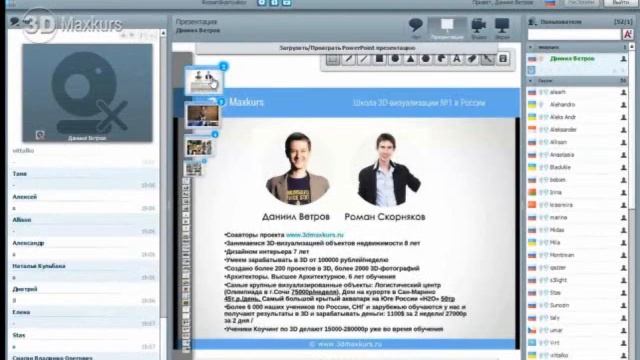Select the filled rectangle tool
The height and width of the screenshot is (360, 640).
coord(380,59)
